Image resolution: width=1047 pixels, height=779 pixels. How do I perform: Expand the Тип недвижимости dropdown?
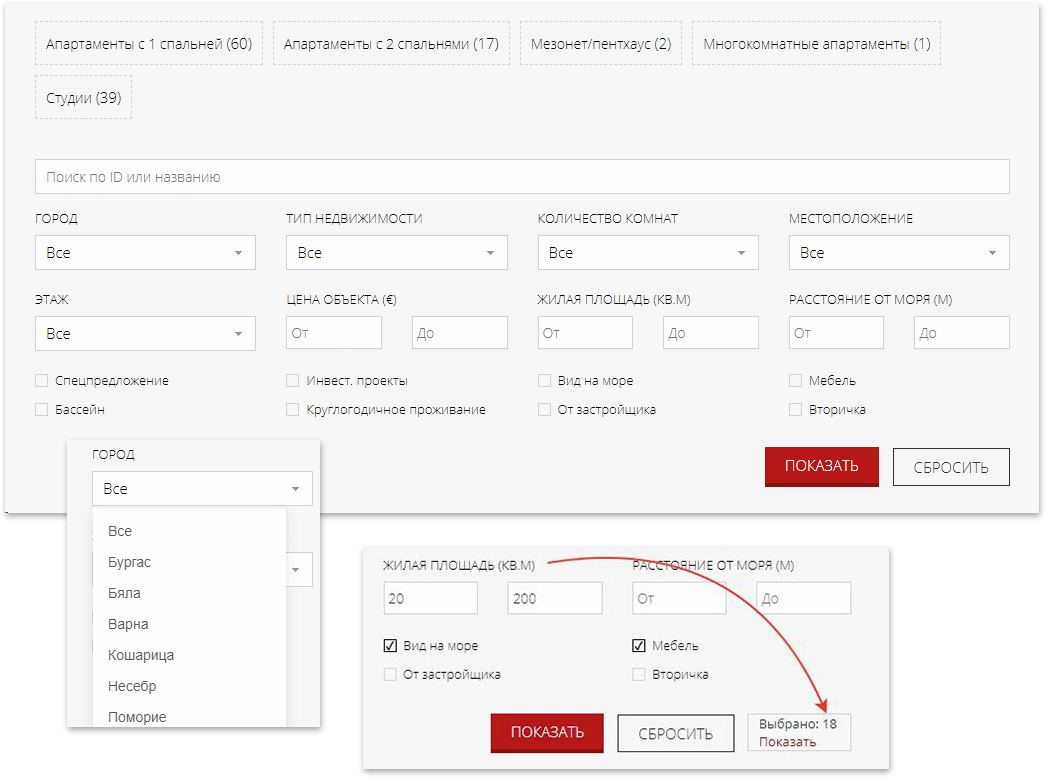click(396, 253)
